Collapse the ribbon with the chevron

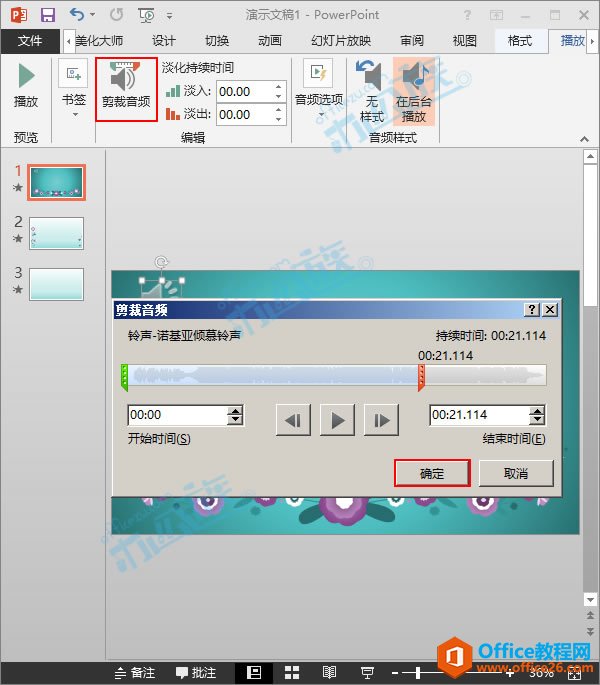tap(584, 139)
